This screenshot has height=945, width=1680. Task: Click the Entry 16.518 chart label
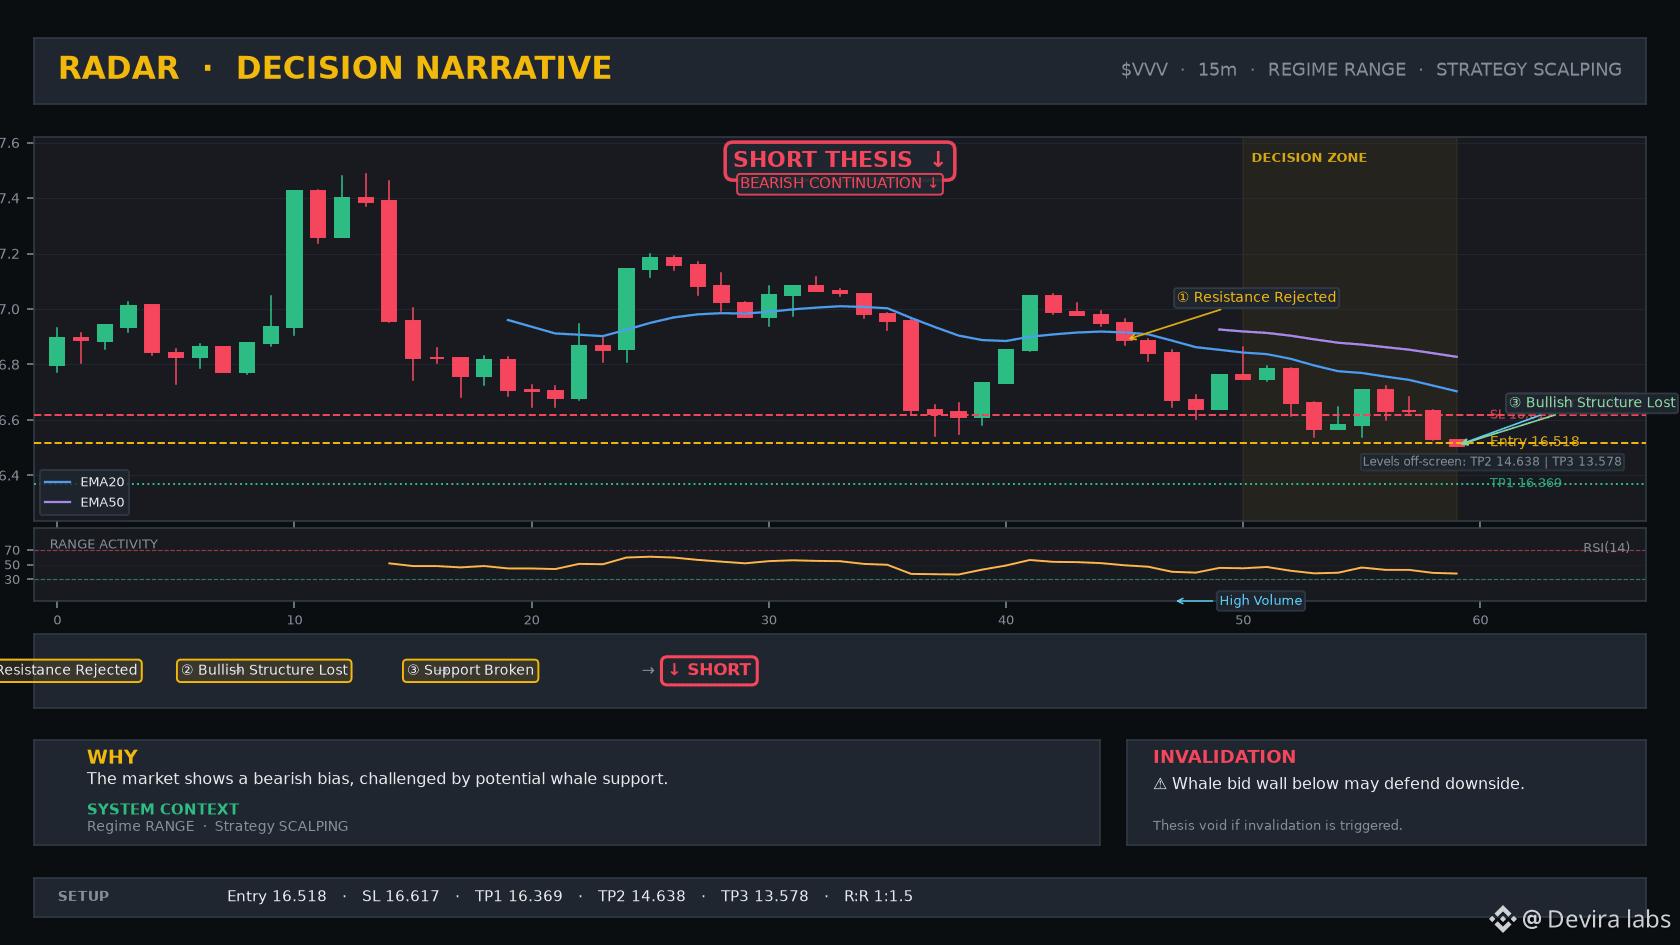coord(1534,441)
